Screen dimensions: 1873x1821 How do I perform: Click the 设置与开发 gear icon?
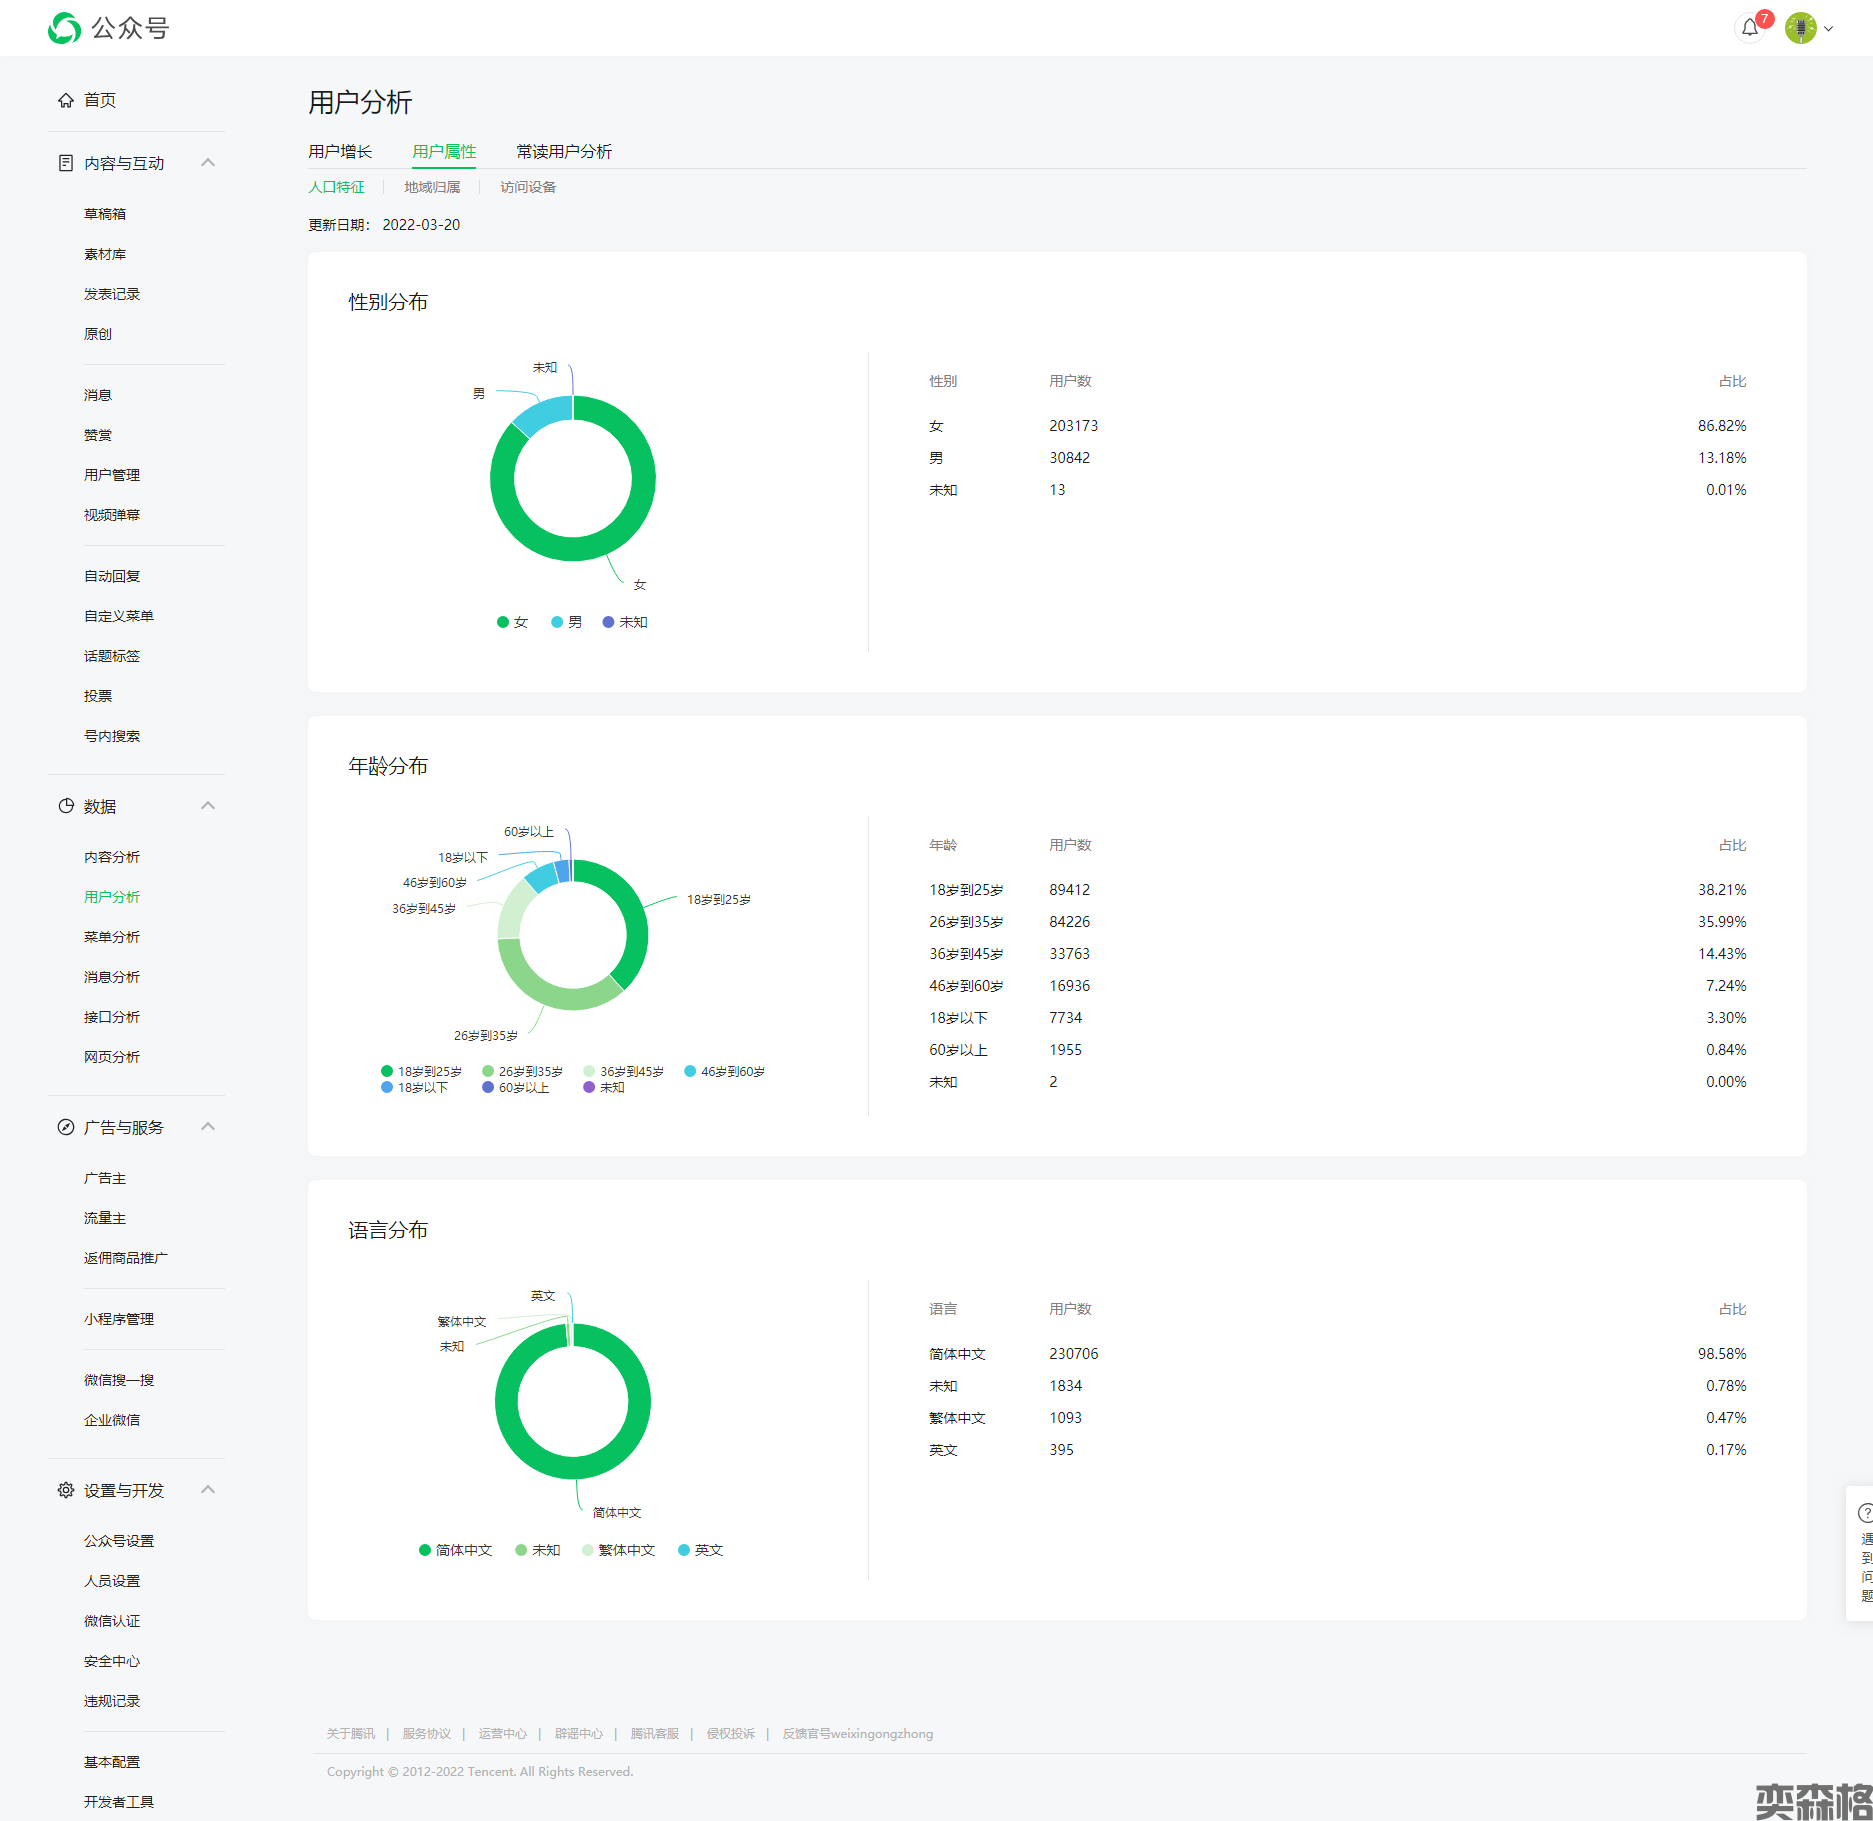tap(66, 1490)
